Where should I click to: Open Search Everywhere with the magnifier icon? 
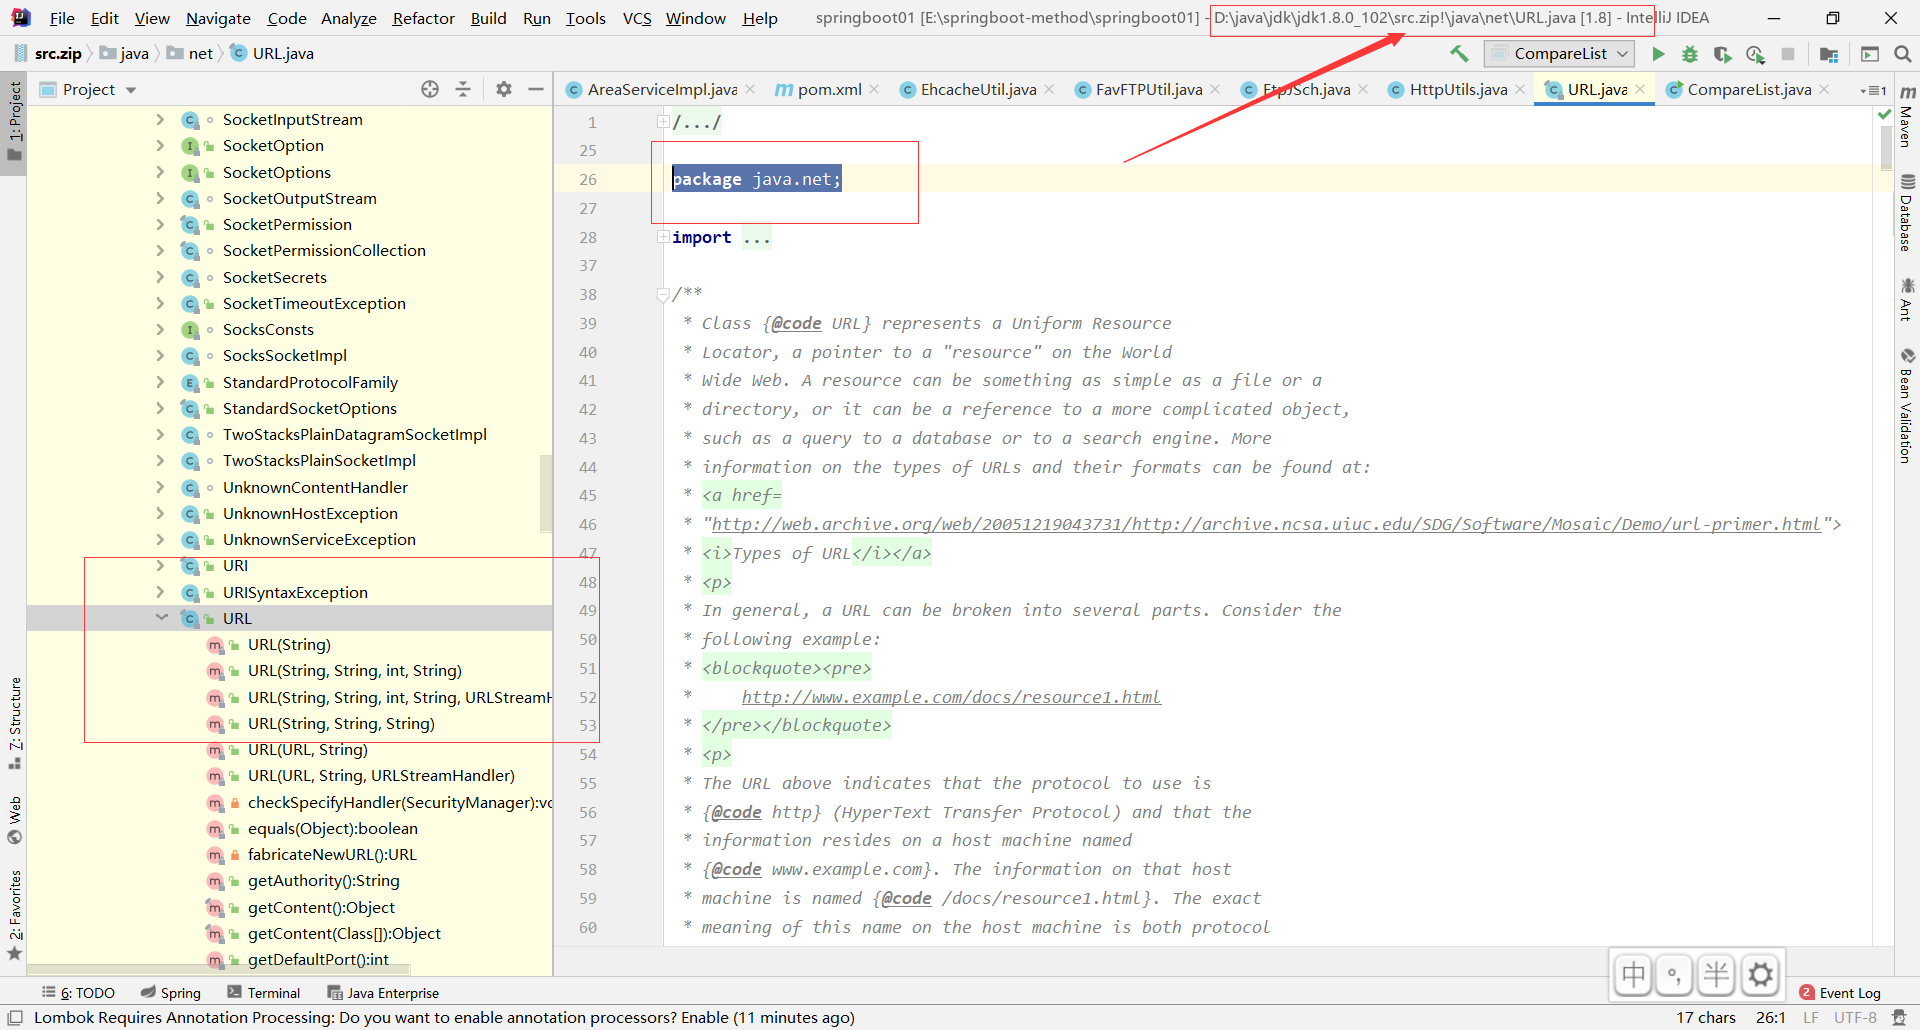(1904, 54)
